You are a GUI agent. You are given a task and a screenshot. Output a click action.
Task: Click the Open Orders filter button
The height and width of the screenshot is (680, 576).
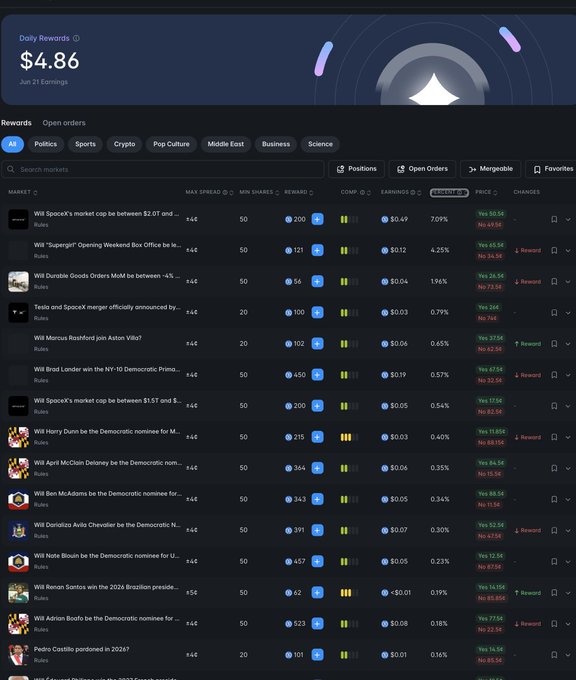tap(422, 169)
